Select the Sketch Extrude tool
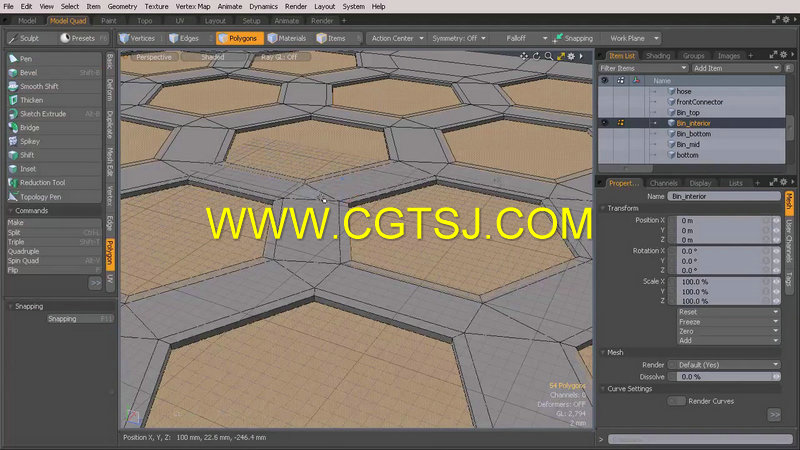The width and height of the screenshot is (800, 450). (x=54, y=114)
